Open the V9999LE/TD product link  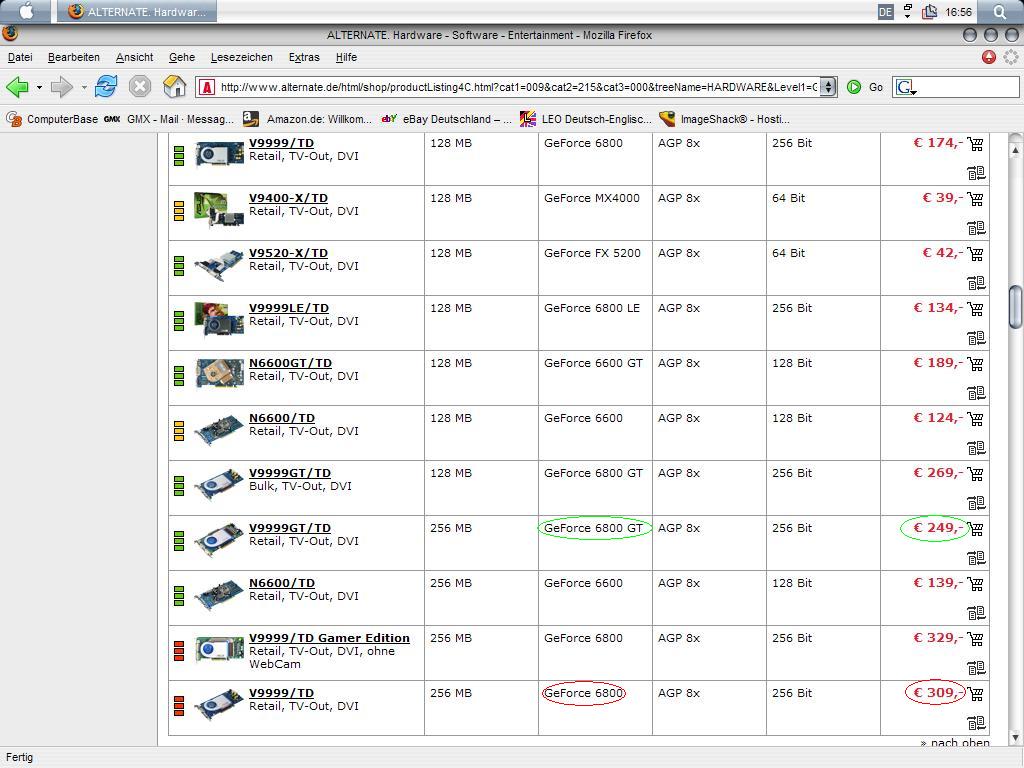289,308
